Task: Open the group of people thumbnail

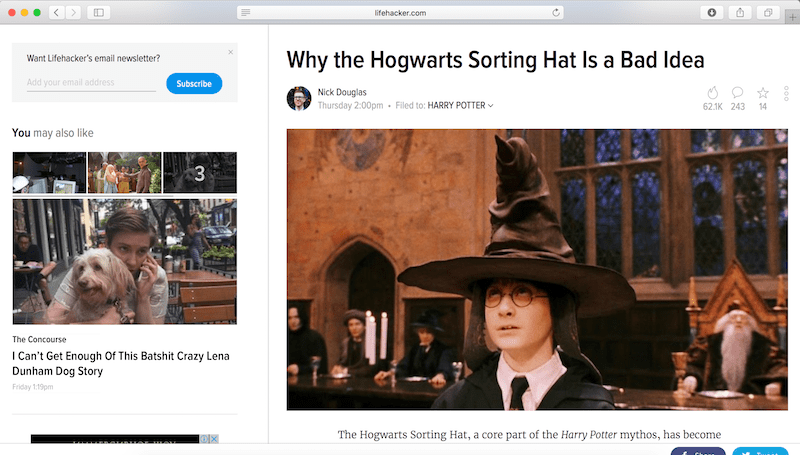Action: pos(124,172)
